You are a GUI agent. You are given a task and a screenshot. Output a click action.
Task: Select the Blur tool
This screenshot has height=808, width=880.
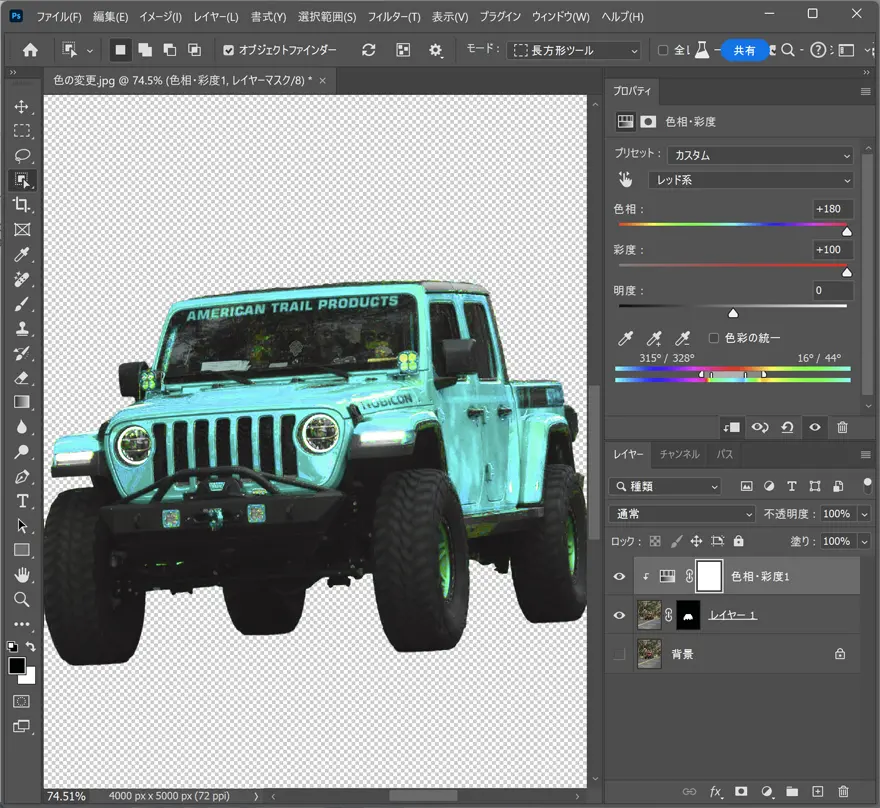22,427
